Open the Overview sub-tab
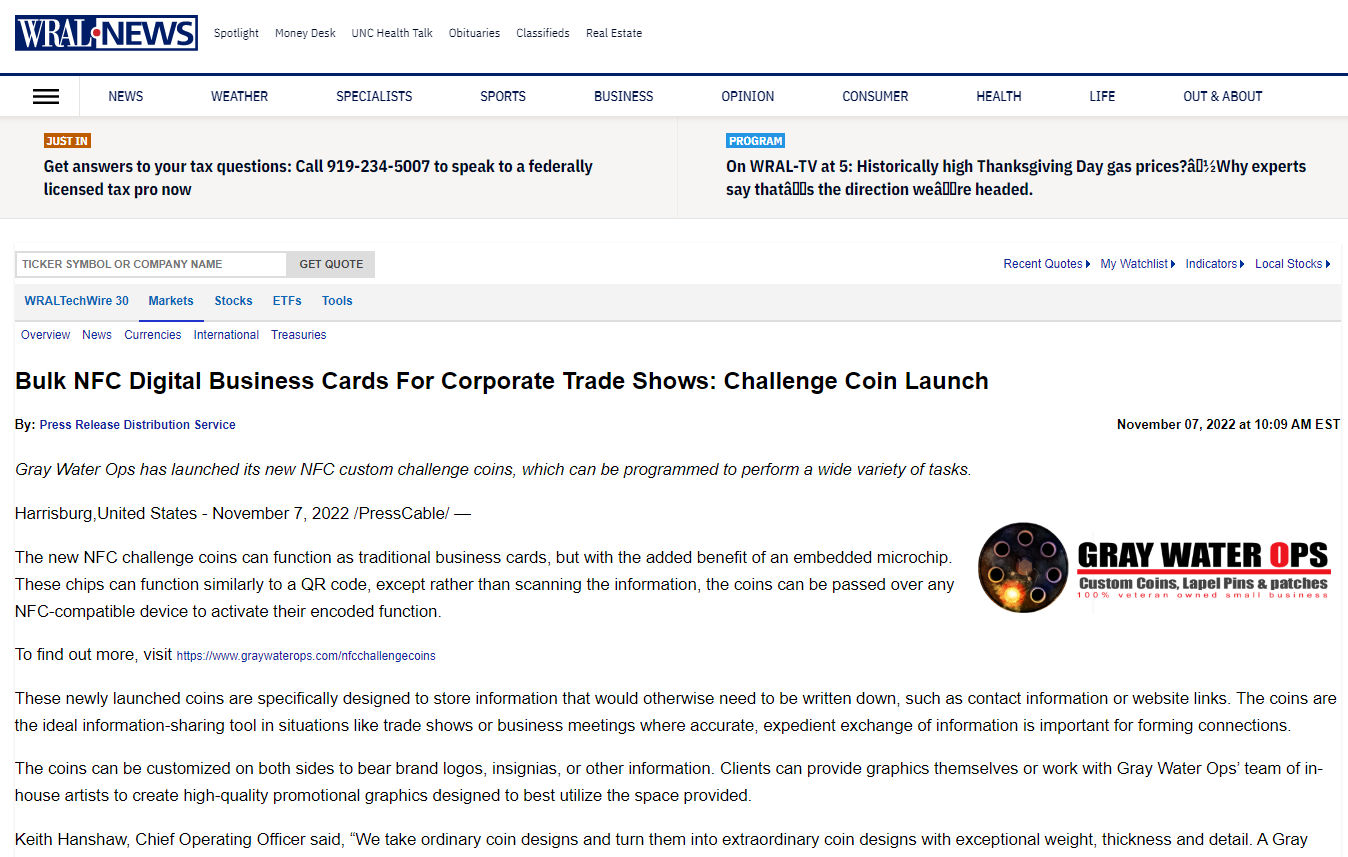 [46, 335]
